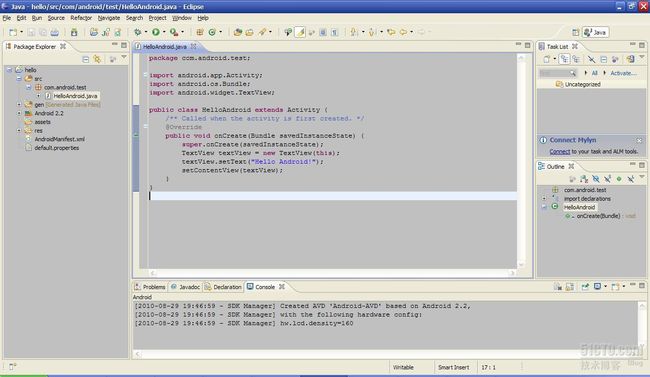The image size is (650, 377).
Task: Expand the gen folder node
Action: point(19,105)
